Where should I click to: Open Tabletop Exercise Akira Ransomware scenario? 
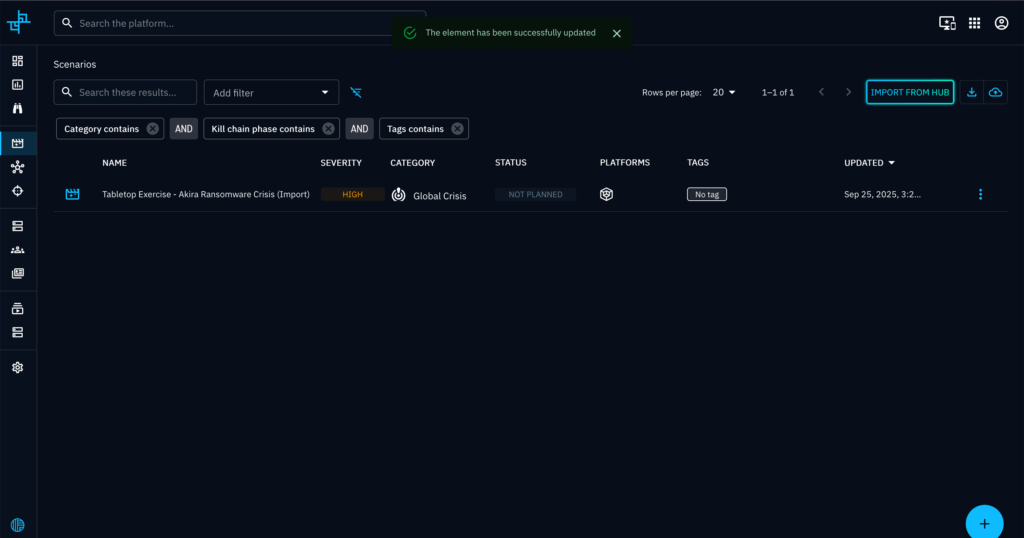tap(206, 194)
